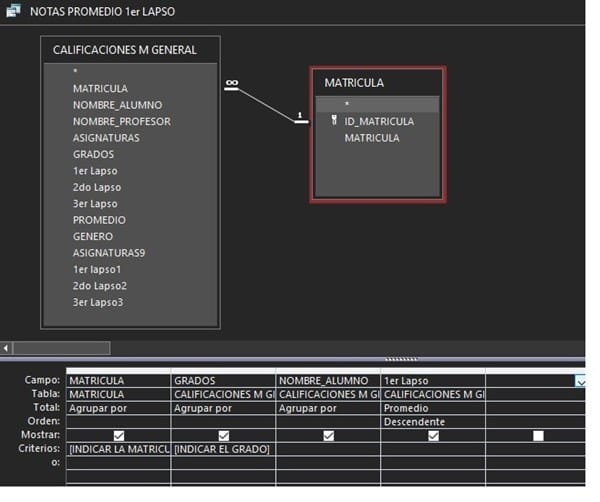
Task: Uncheck the Mostrar checkbox for the GRADOS column
Action: point(224,435)
